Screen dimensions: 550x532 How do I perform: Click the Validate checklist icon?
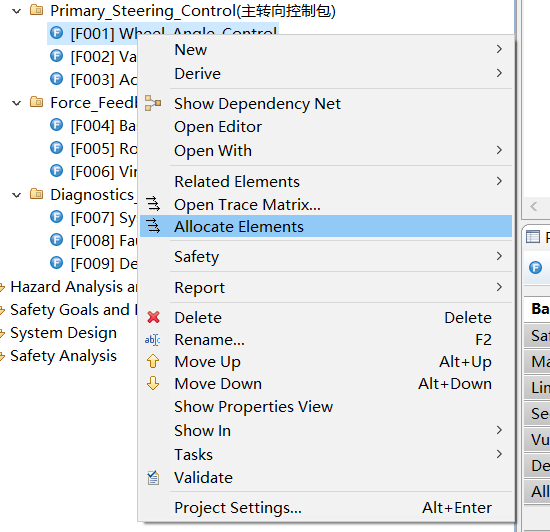click(x=153, y=477)
